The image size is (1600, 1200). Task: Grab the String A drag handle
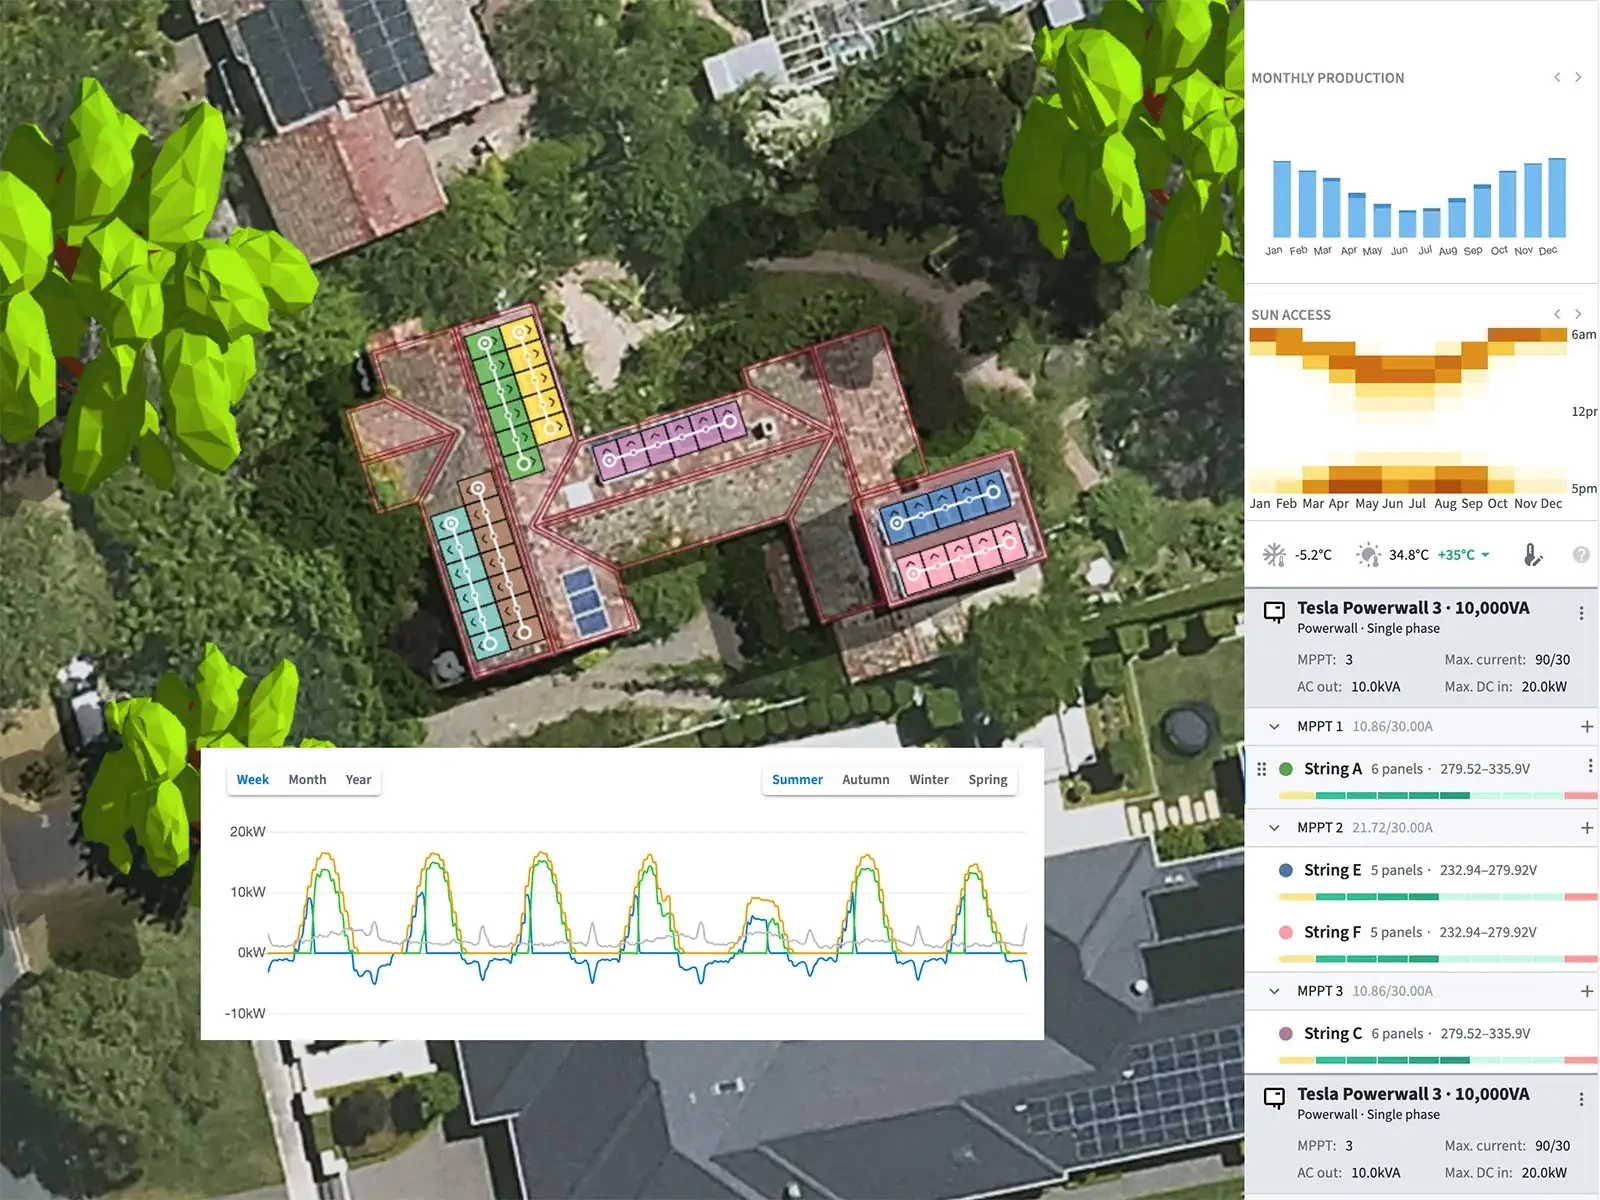pyautogui.click(x=1261, y=769)
